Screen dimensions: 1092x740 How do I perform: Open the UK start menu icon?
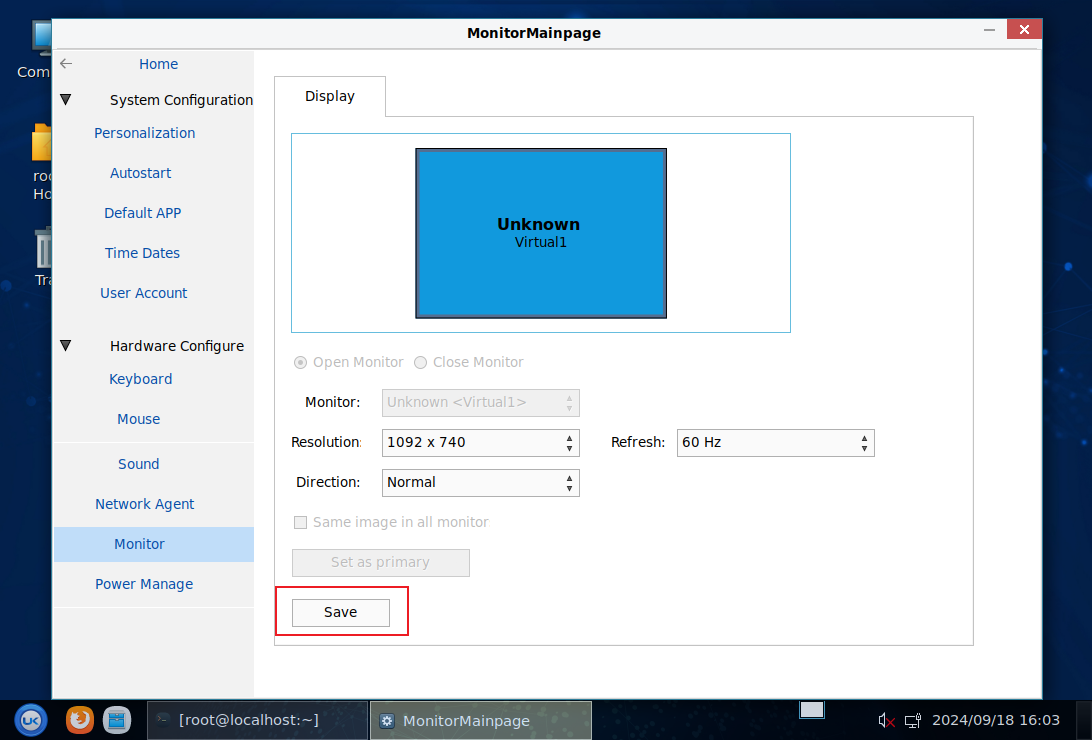pyautogui.click(x=30, y=719)
